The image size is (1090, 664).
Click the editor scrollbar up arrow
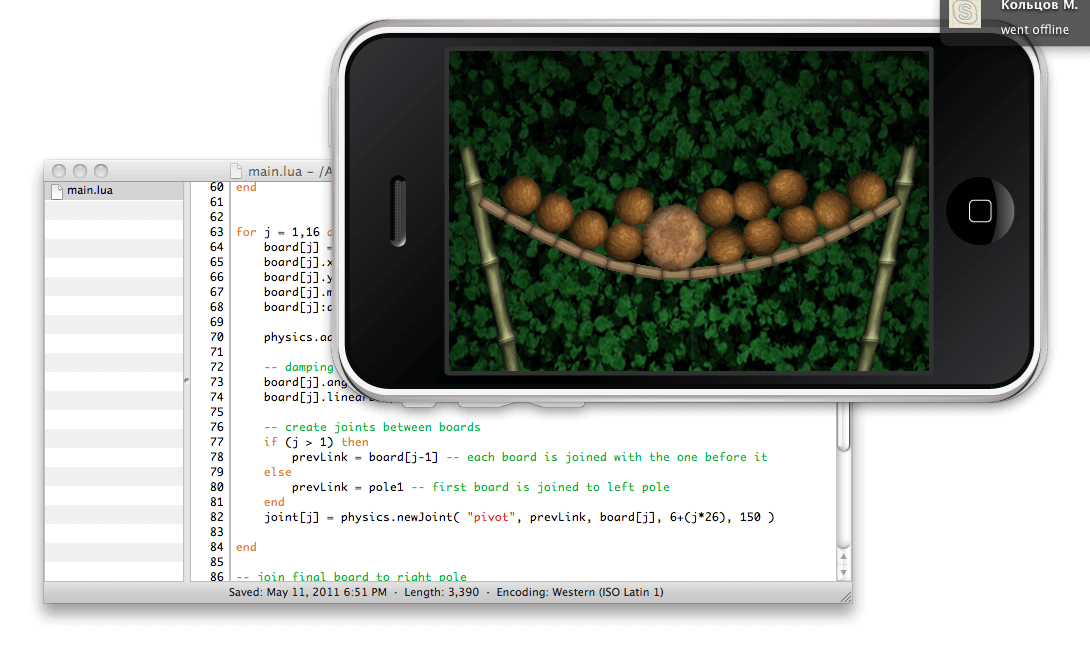[843, 557]
